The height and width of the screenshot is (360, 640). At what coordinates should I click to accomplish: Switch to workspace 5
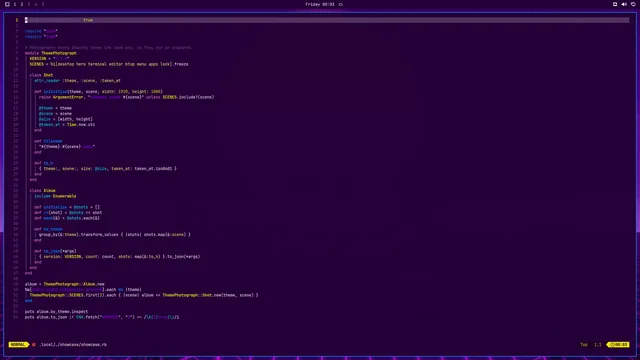(42, 4)
